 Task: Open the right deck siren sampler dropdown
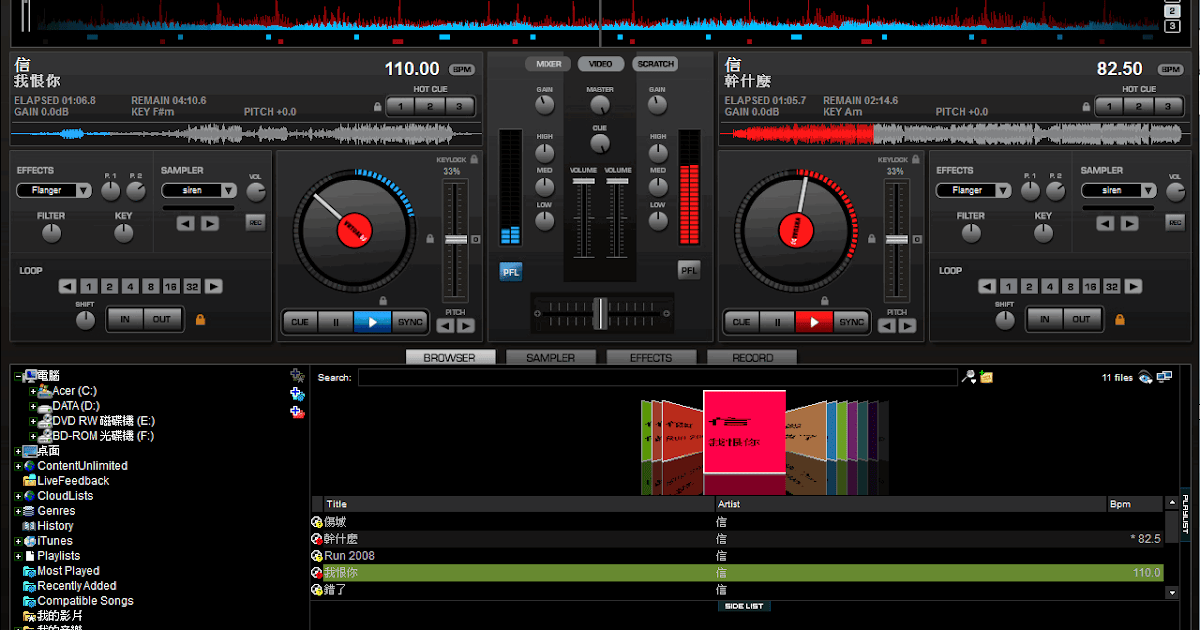[1119, 190]
